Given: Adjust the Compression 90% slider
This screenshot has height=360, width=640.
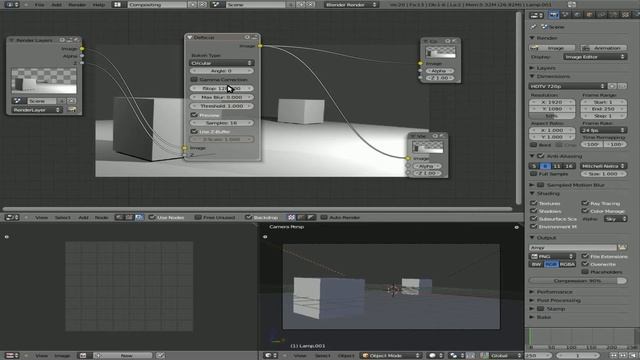Looking at the screenshot, I should coord(578,281).
